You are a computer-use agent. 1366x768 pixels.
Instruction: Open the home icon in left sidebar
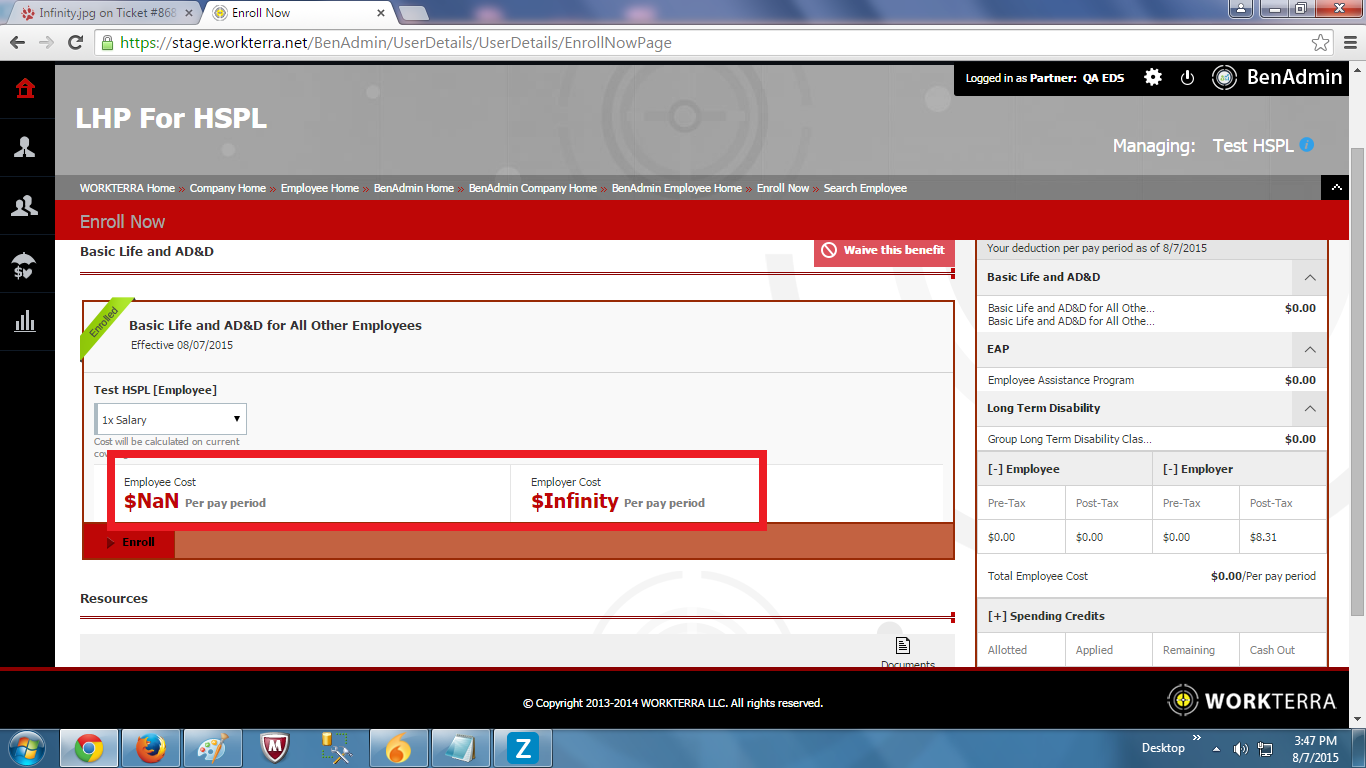pyautogui.click(x=25, y=89)
